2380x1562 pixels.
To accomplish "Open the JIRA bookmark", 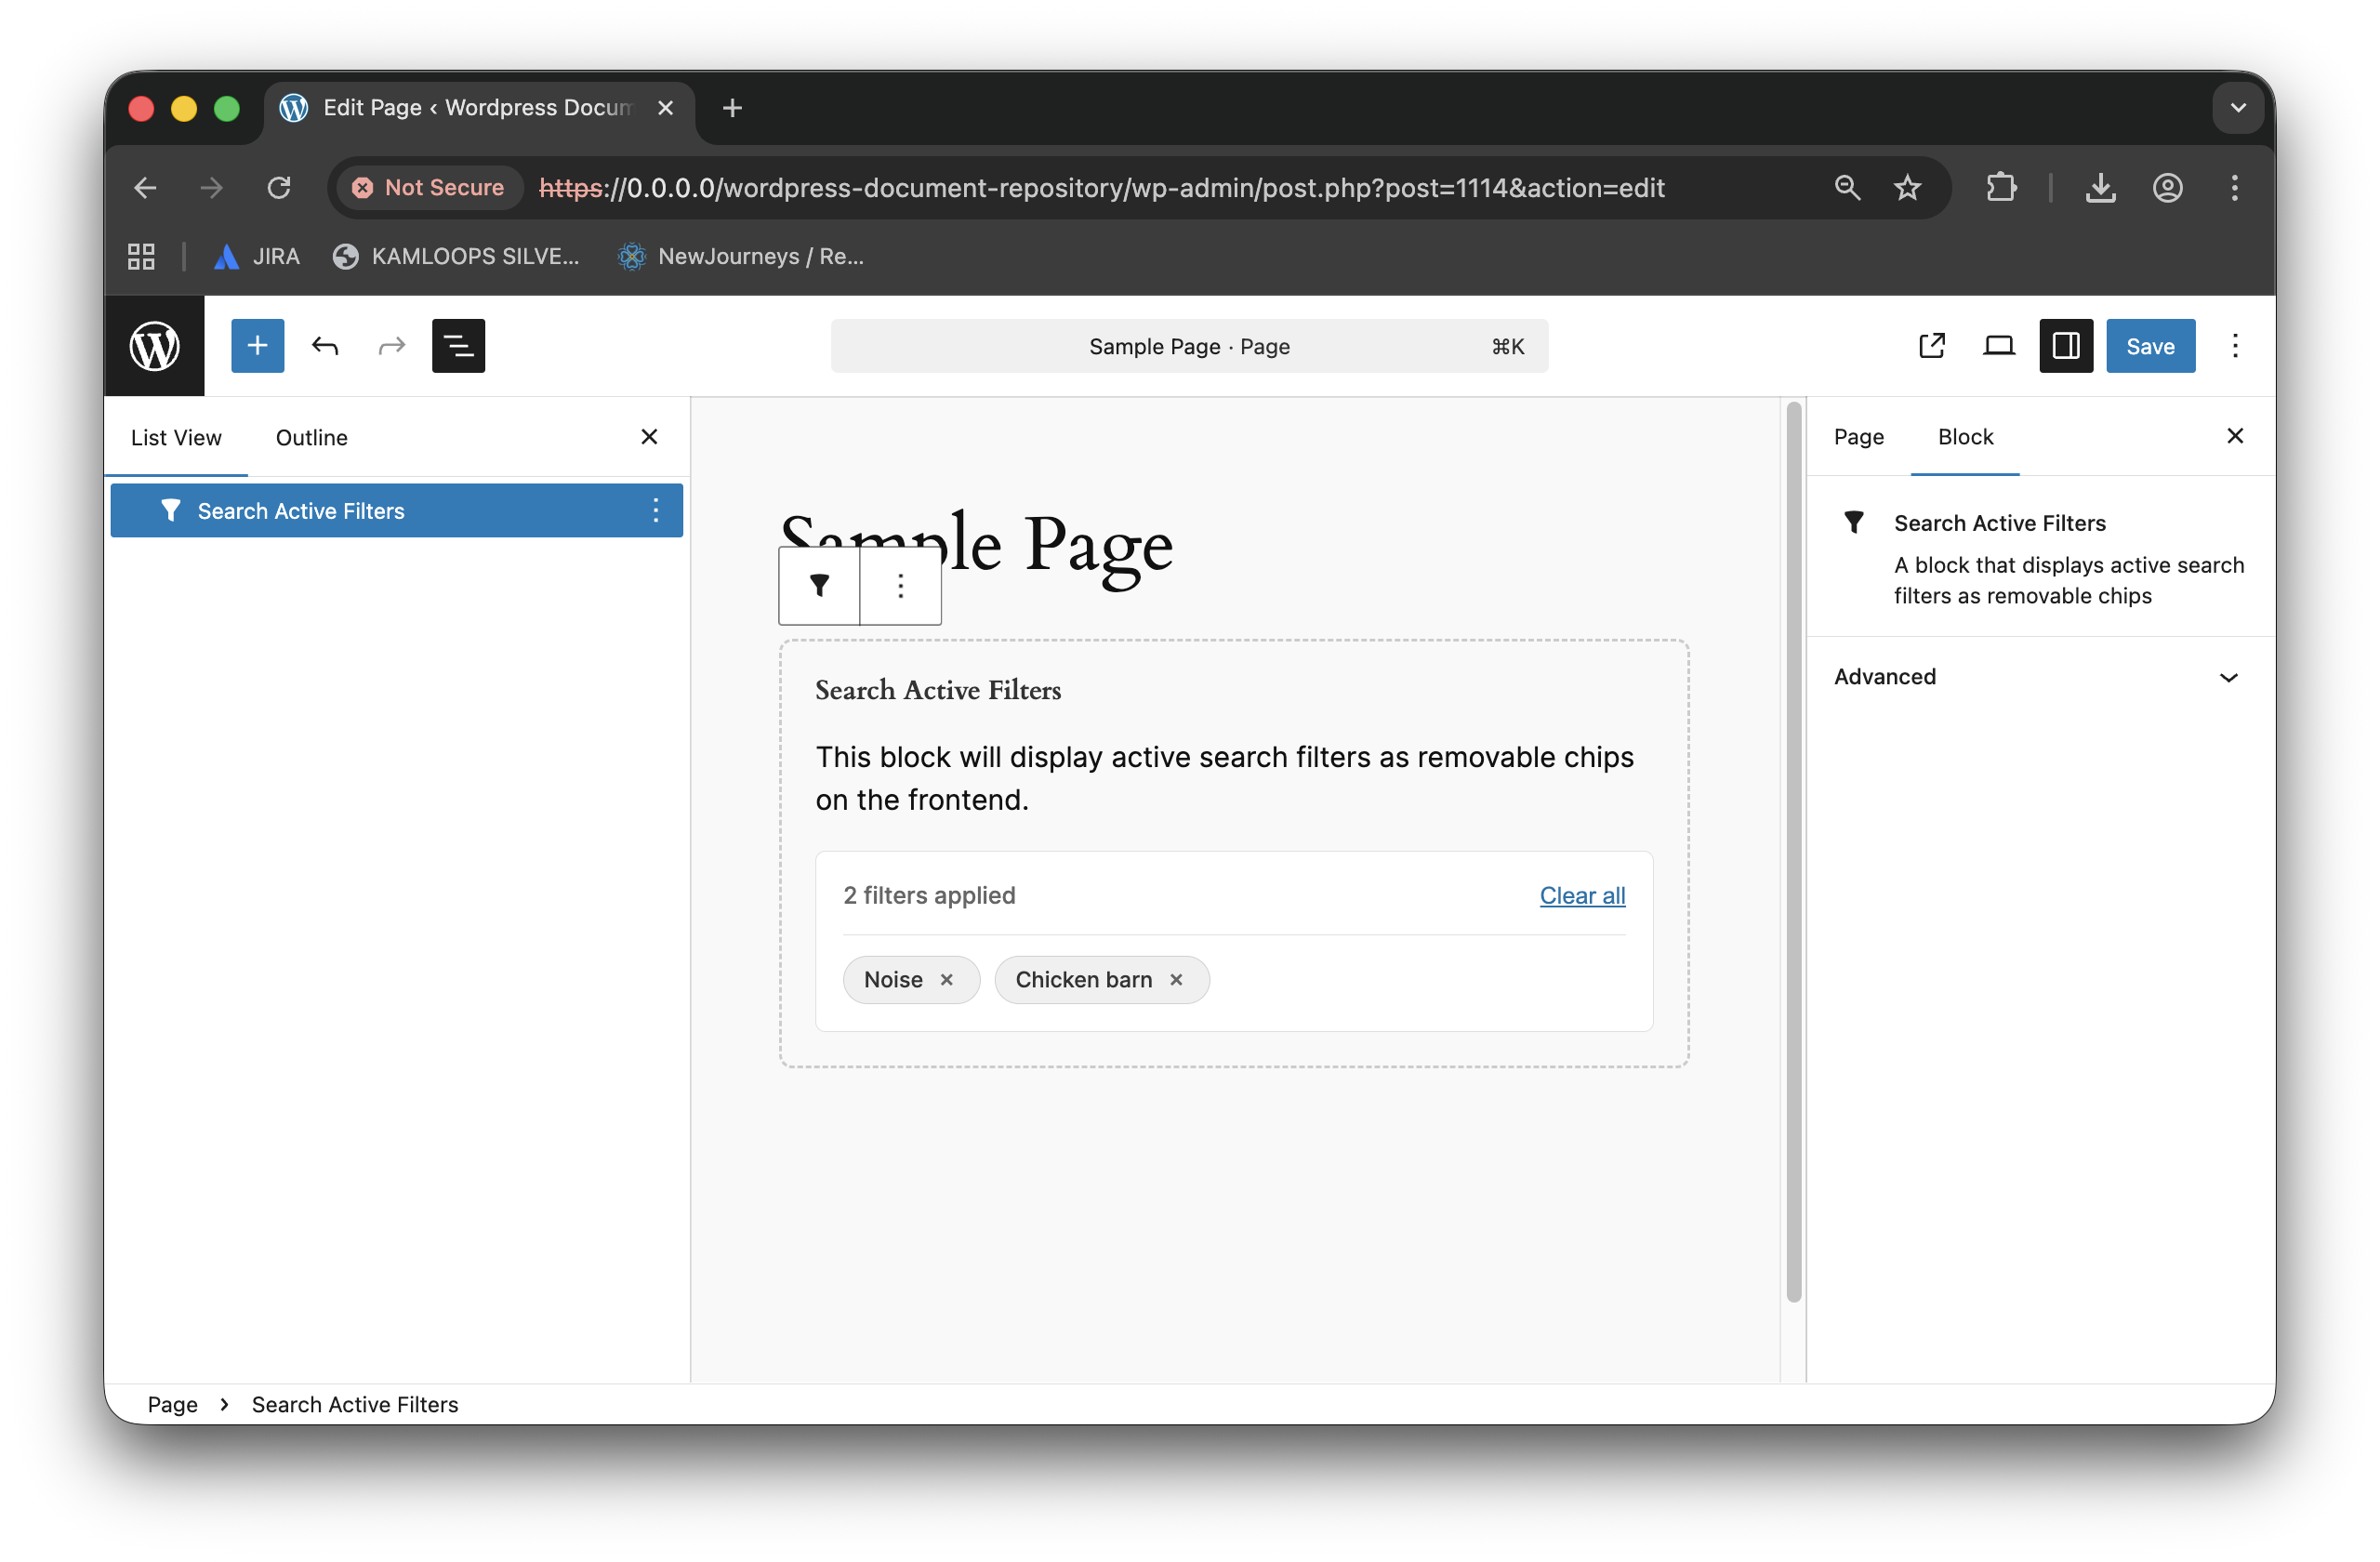I will [x=256, y=257].
